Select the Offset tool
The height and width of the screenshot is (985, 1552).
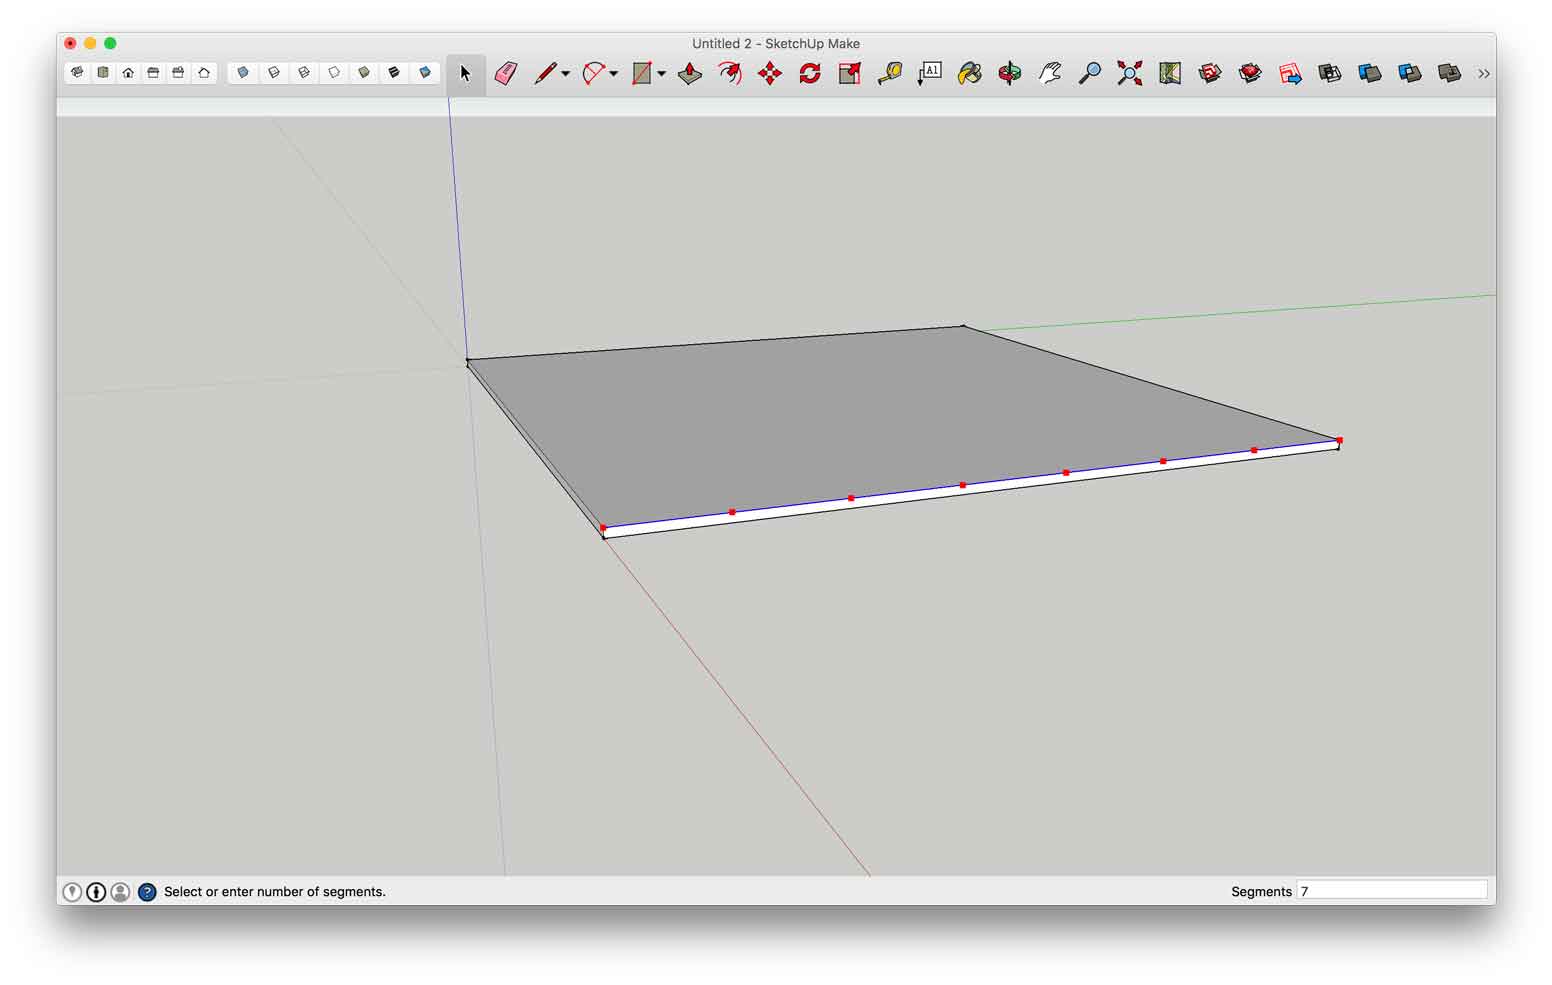pyautogui.click(x=730, y=73)
